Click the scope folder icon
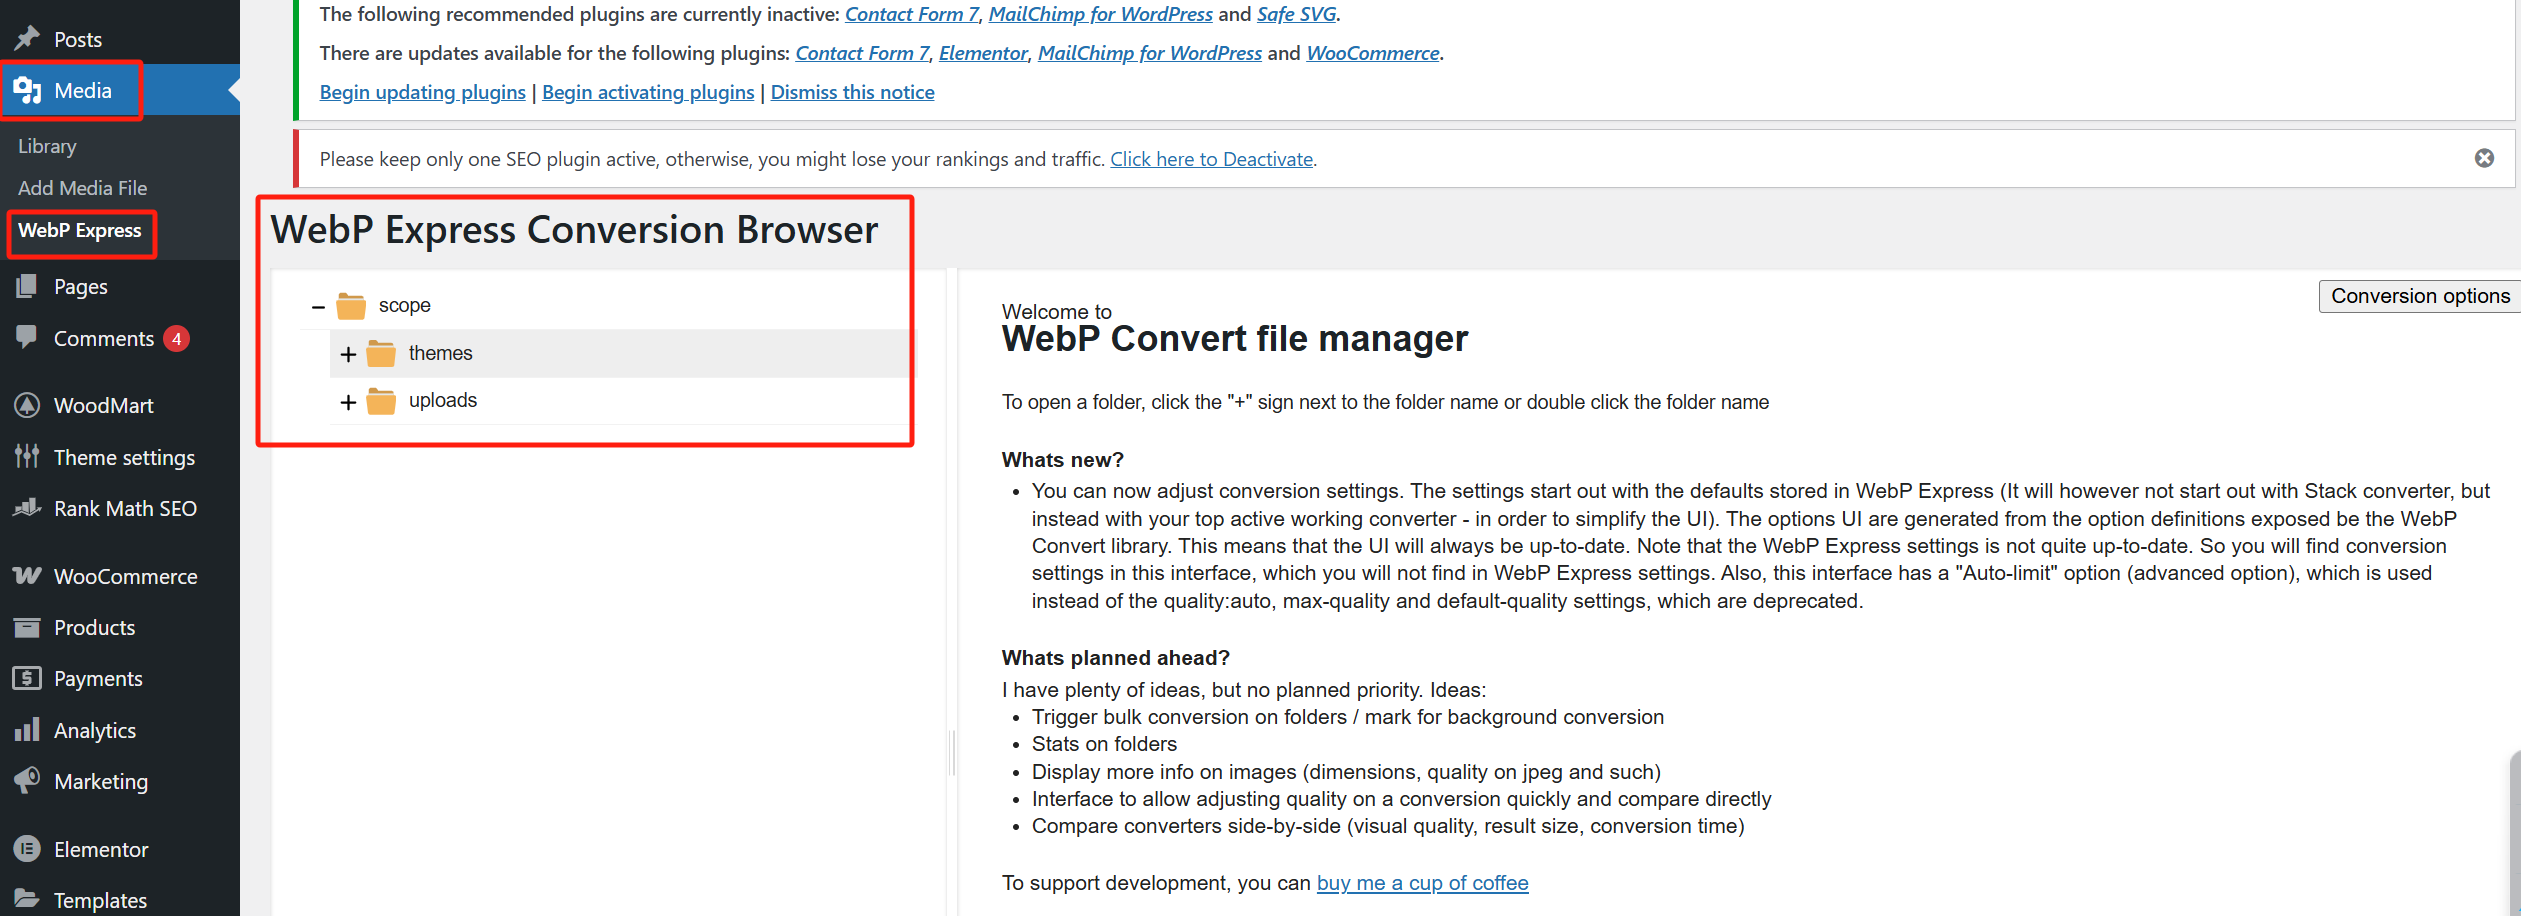The height and width of the screenshot is (916, 2521). pyautogui.click(x=351, y=305)
